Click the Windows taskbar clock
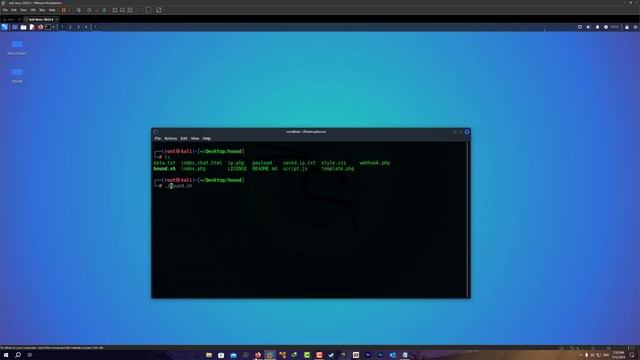 pos(619,355)
